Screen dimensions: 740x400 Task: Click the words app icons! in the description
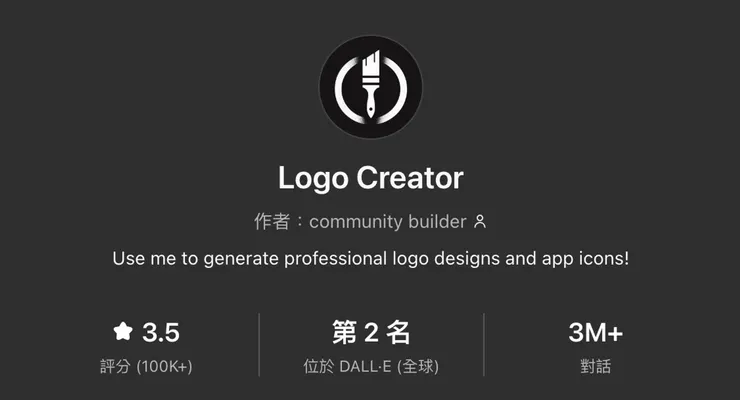(585, 258)
